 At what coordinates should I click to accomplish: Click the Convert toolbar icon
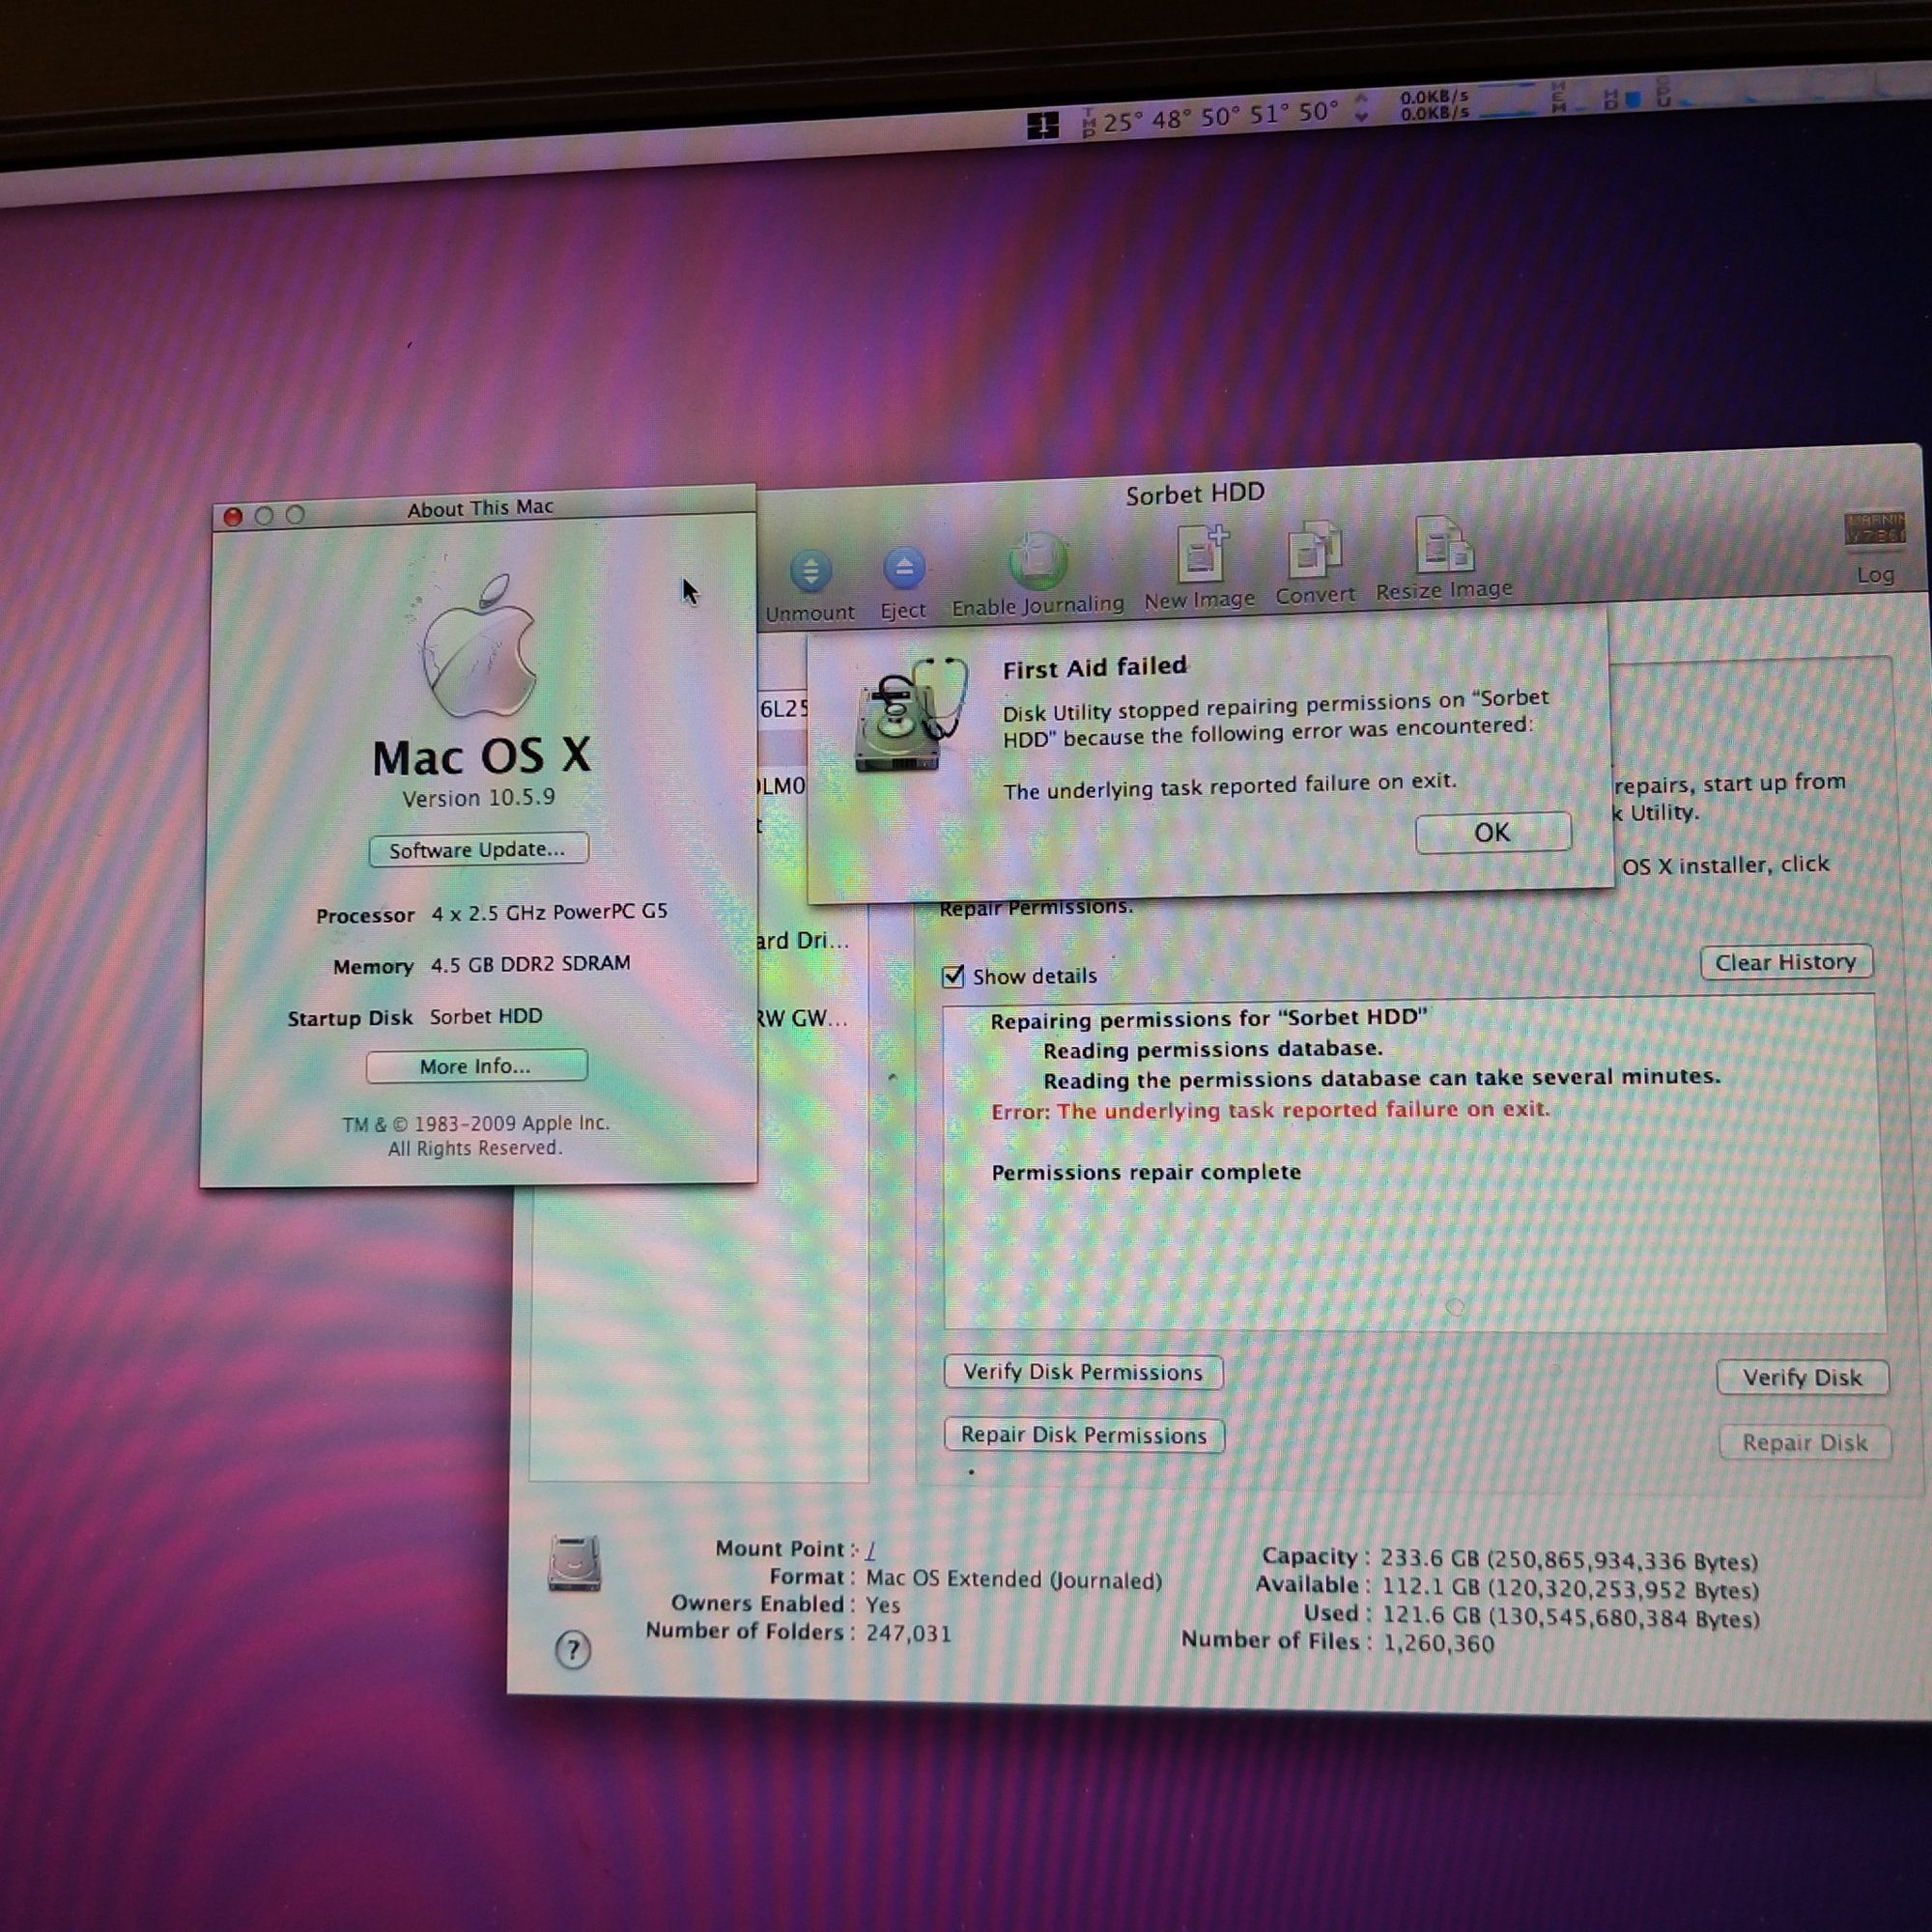click(x=1314, y=549)
